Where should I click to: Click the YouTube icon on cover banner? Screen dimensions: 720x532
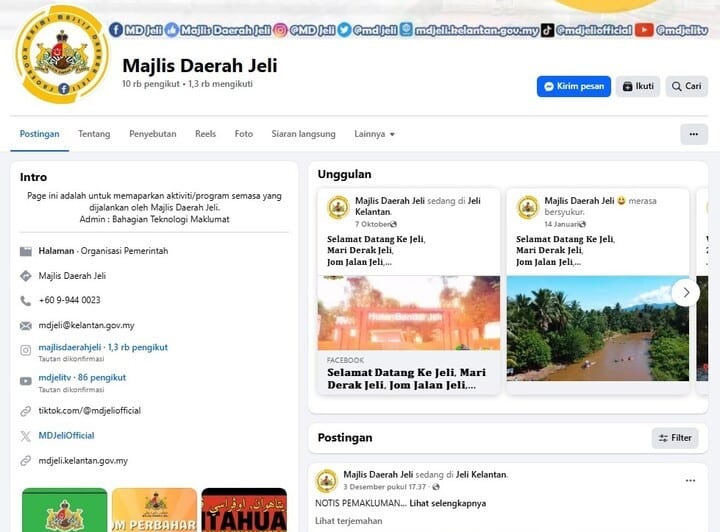(x=644, y=30)
